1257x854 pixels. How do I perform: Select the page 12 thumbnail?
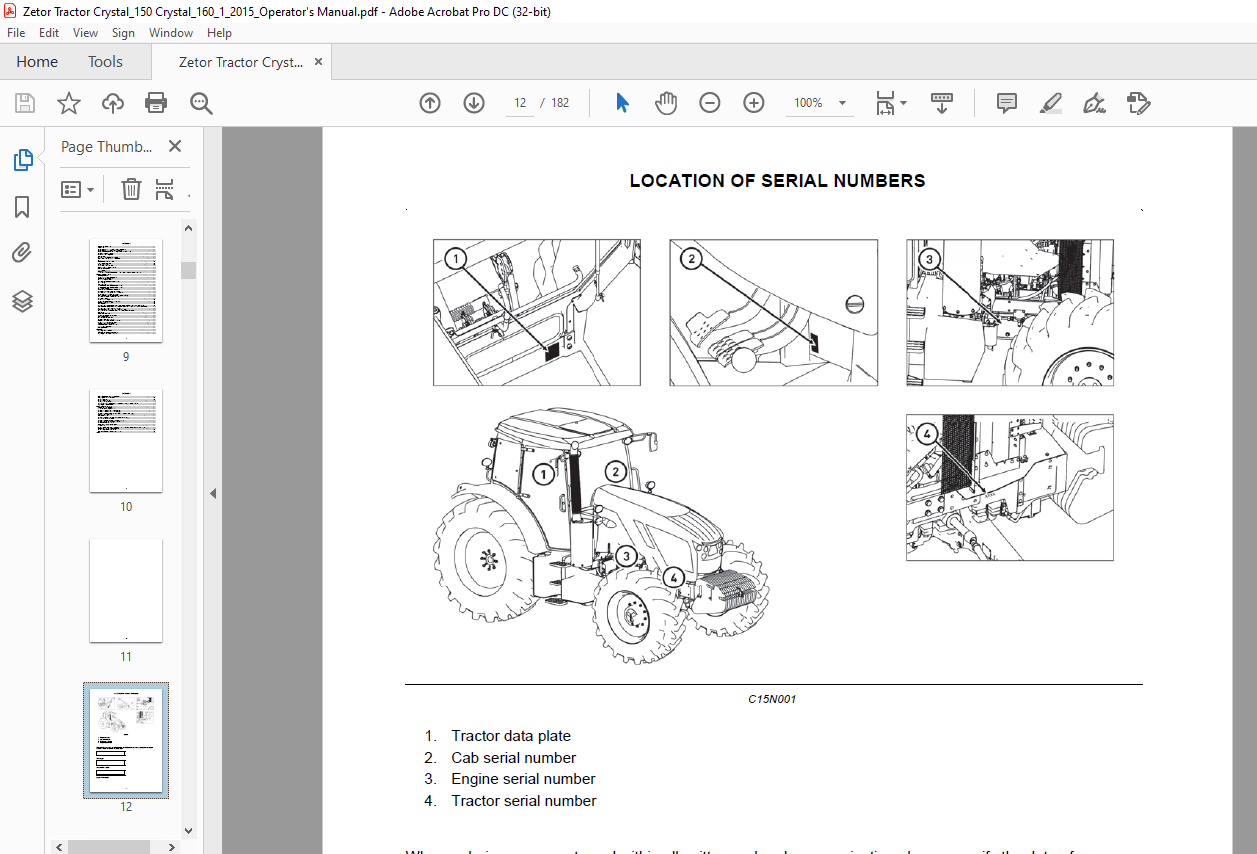(126, 741)
